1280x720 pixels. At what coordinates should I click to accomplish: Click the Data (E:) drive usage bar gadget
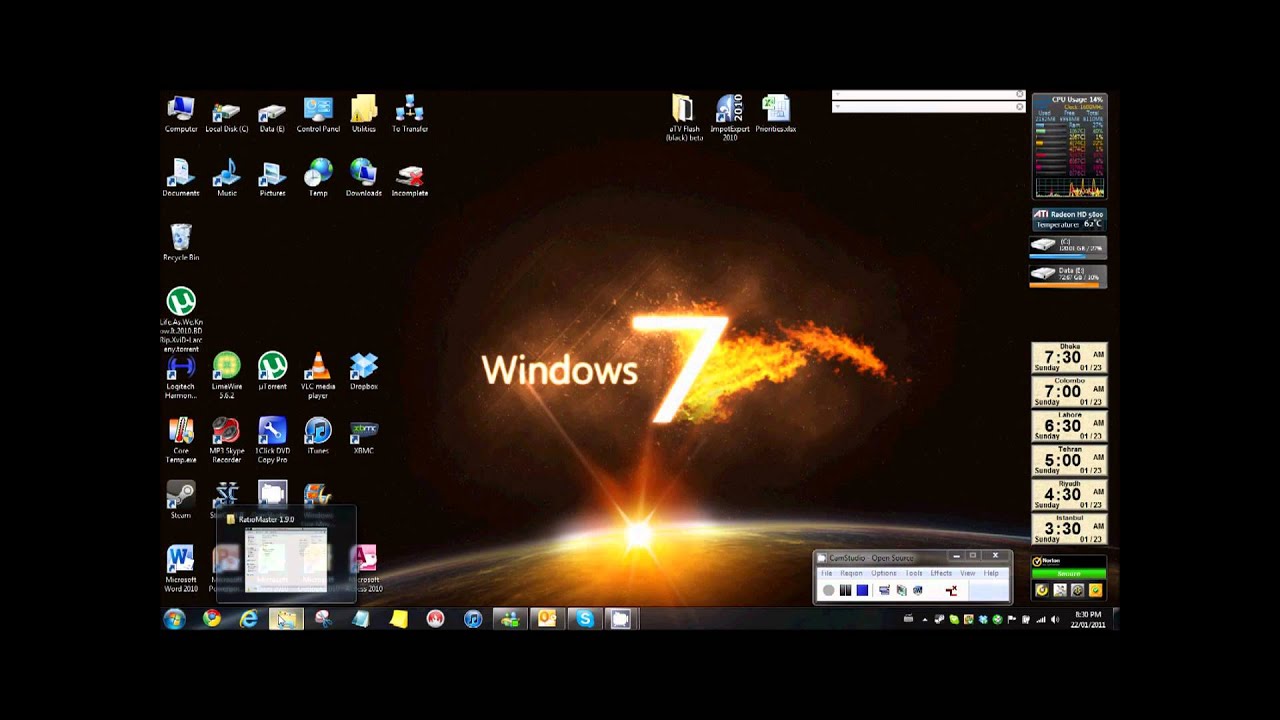pyautogui.click(x=1069, y=276)
